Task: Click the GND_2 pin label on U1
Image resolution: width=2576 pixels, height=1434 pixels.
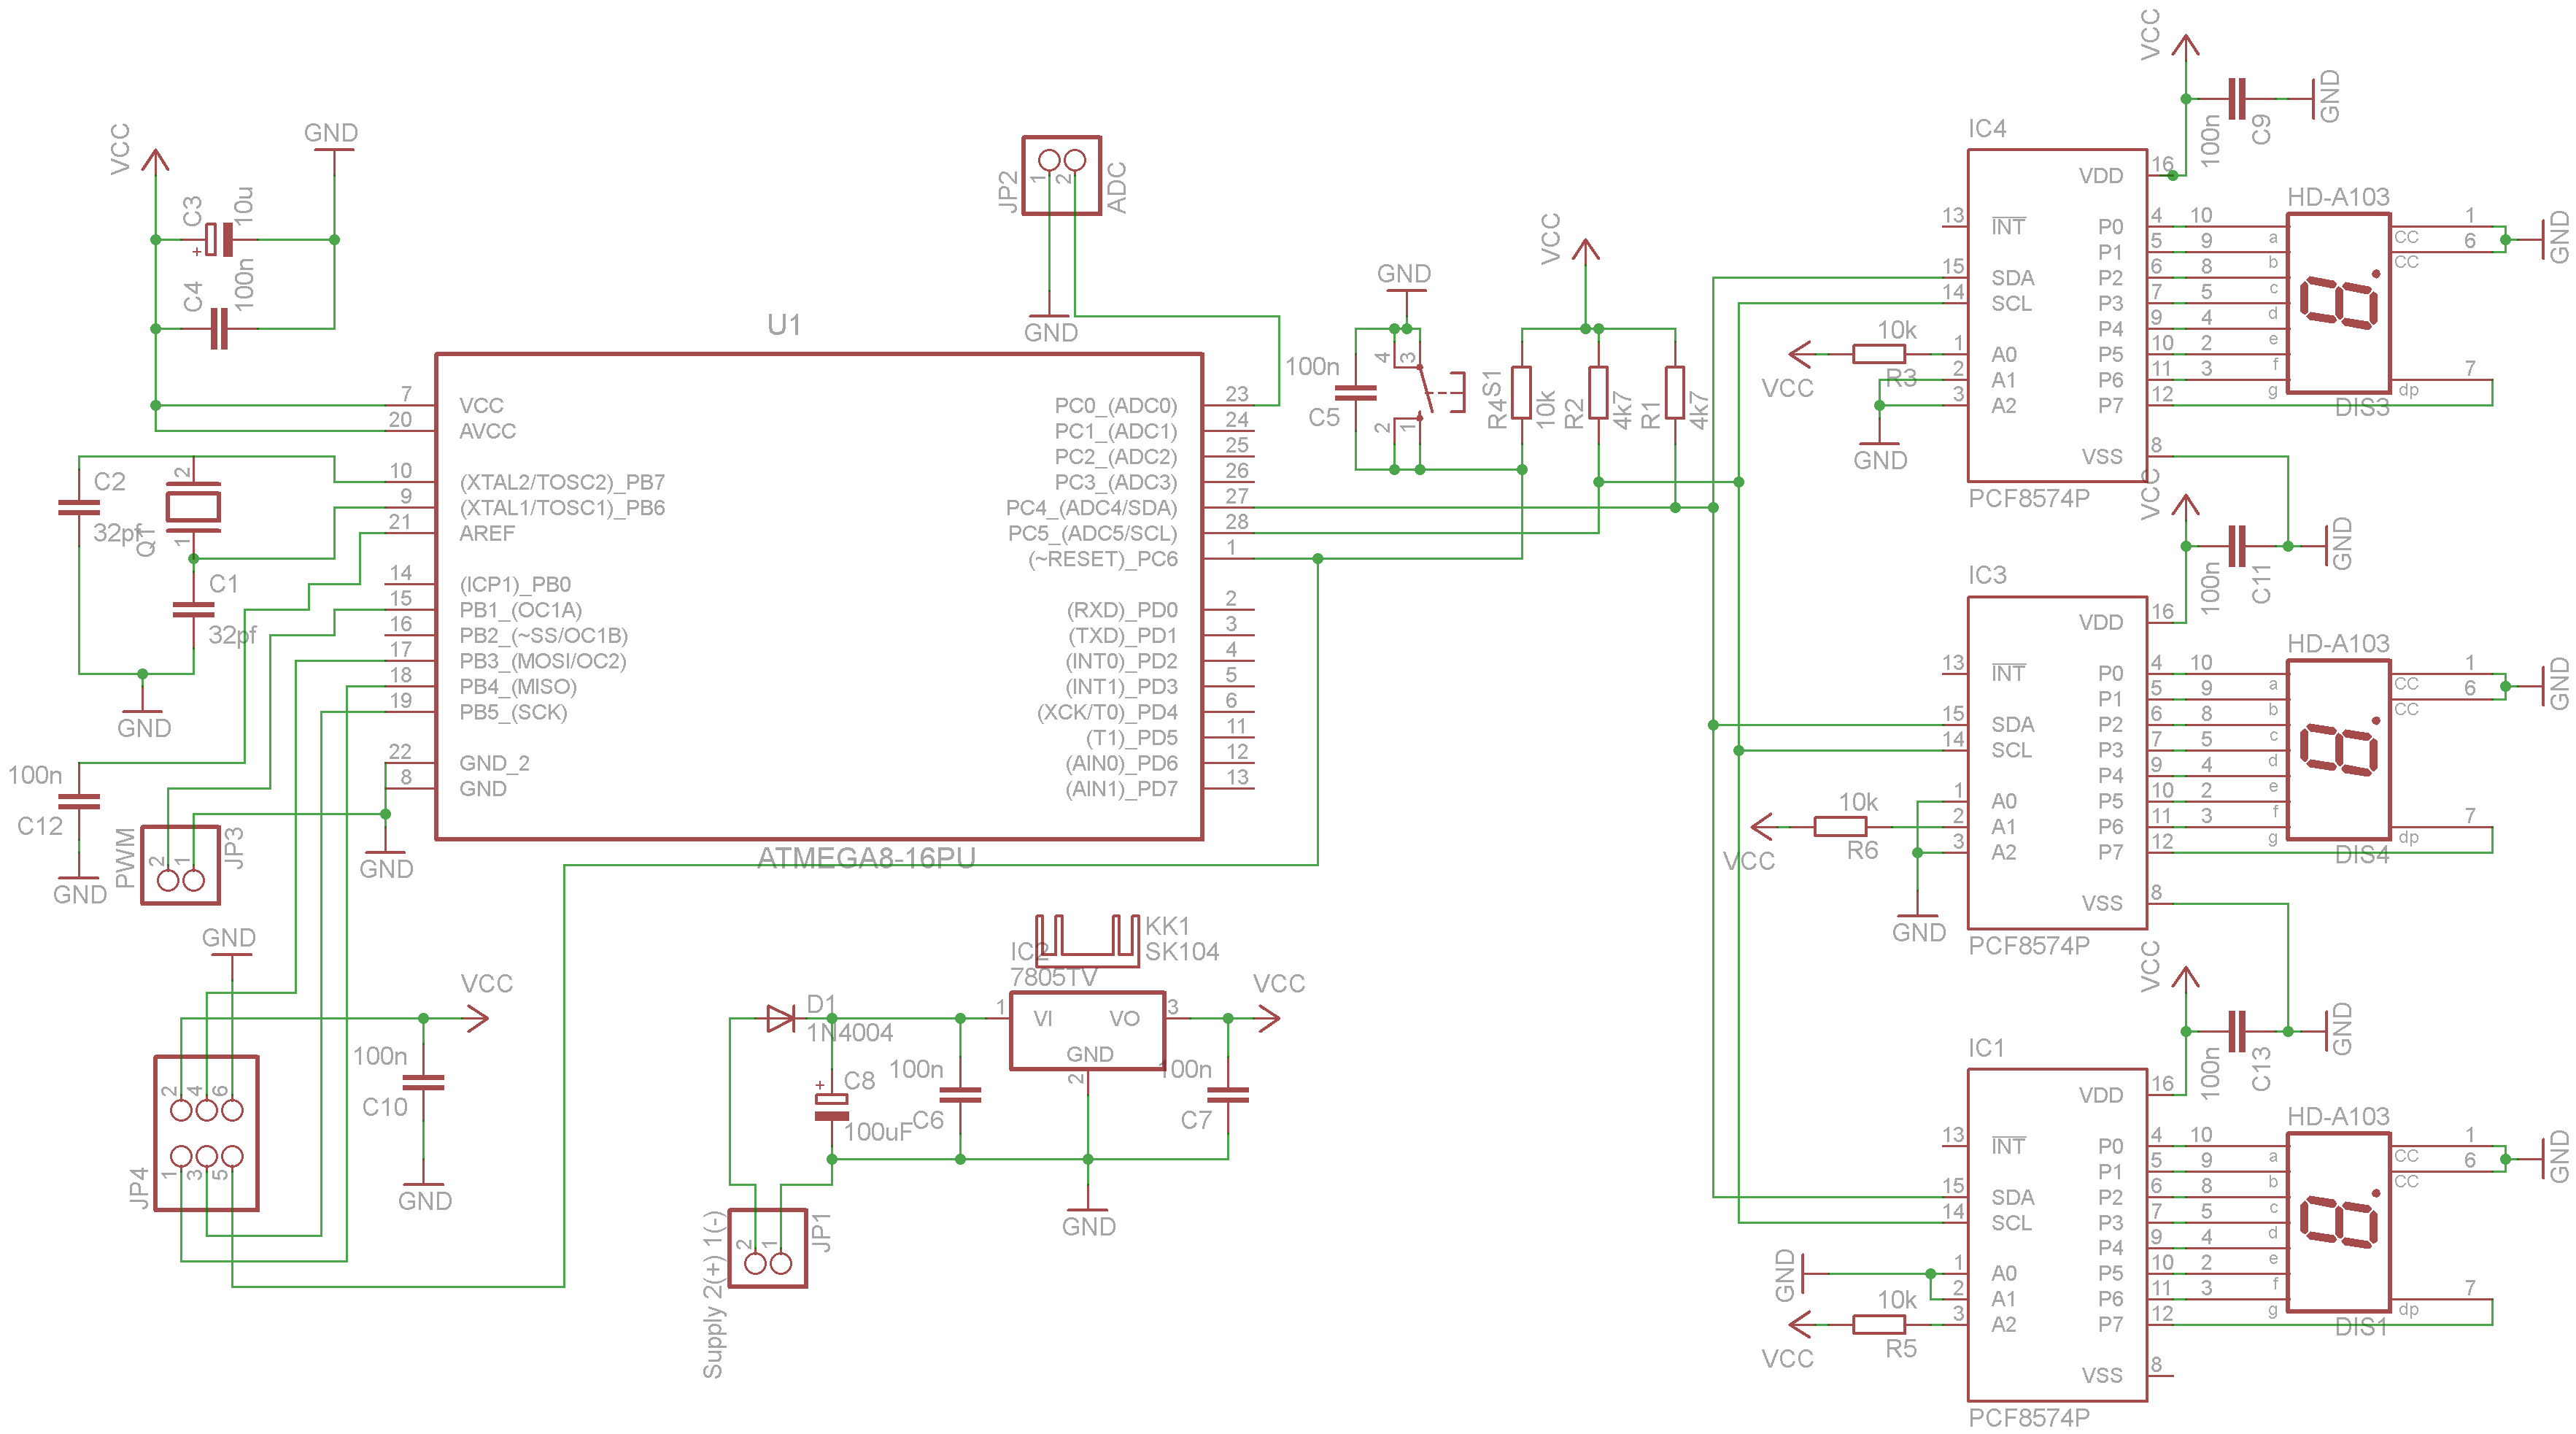Action: click(x=494, y=763)
